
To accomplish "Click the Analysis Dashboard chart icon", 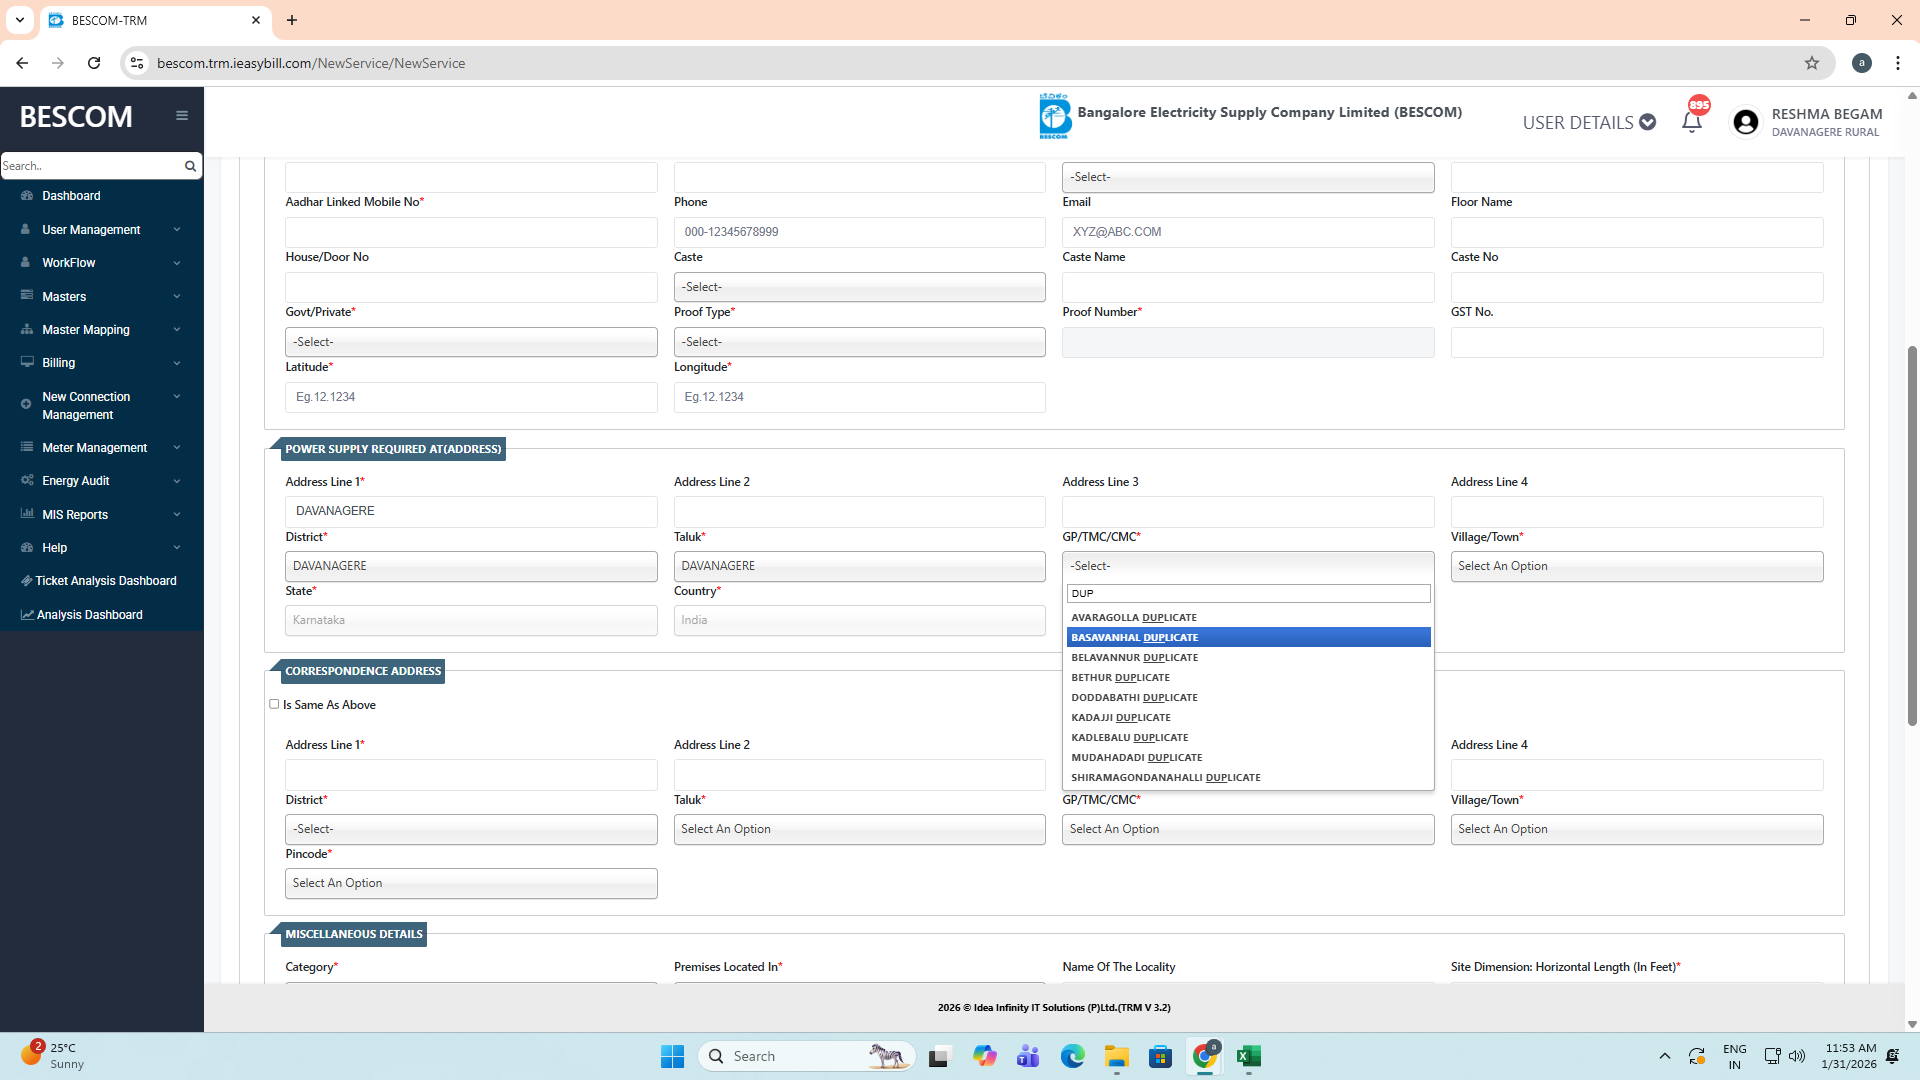I will (27, 615).
